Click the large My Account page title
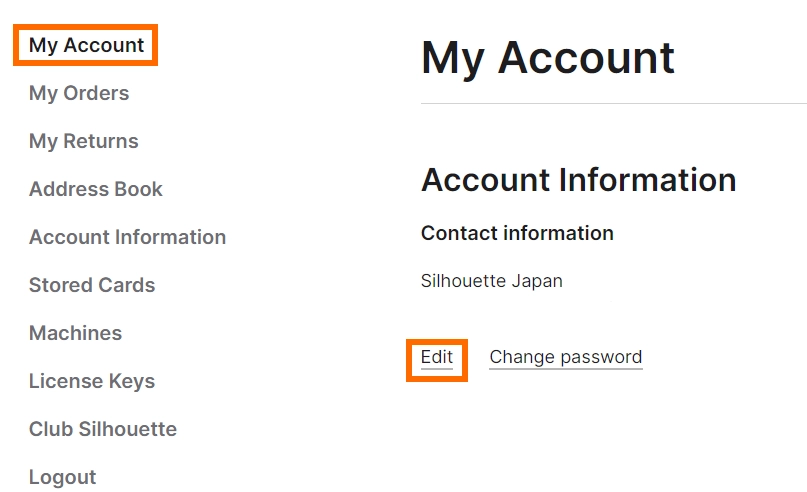 click(547, 58)
